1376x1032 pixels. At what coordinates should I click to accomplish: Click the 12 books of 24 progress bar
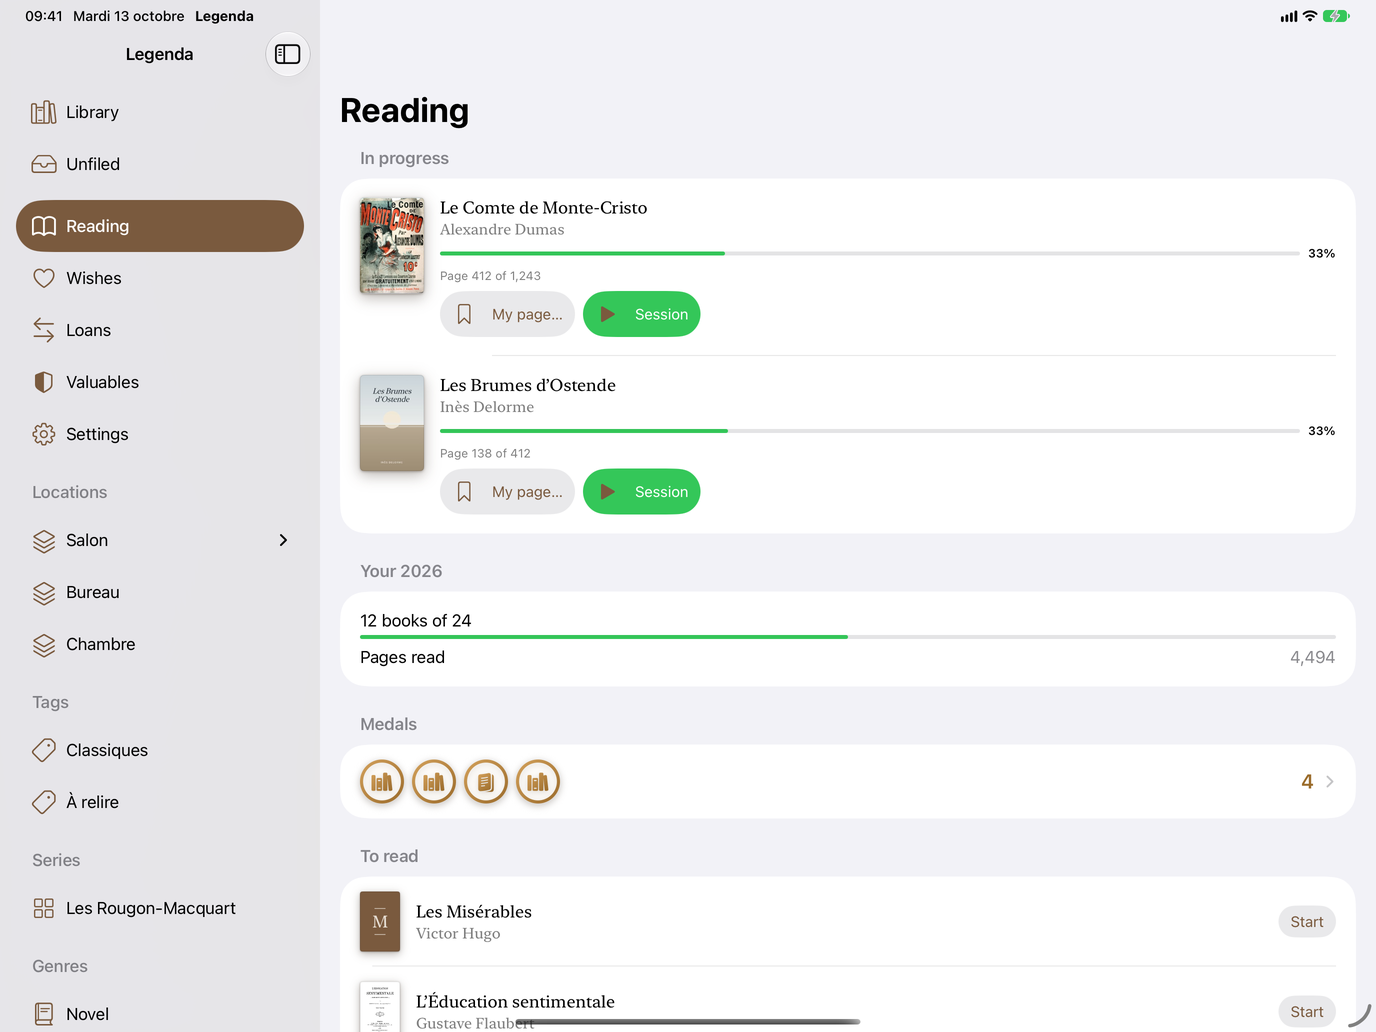pyautogui.click(x=848, y=637)
